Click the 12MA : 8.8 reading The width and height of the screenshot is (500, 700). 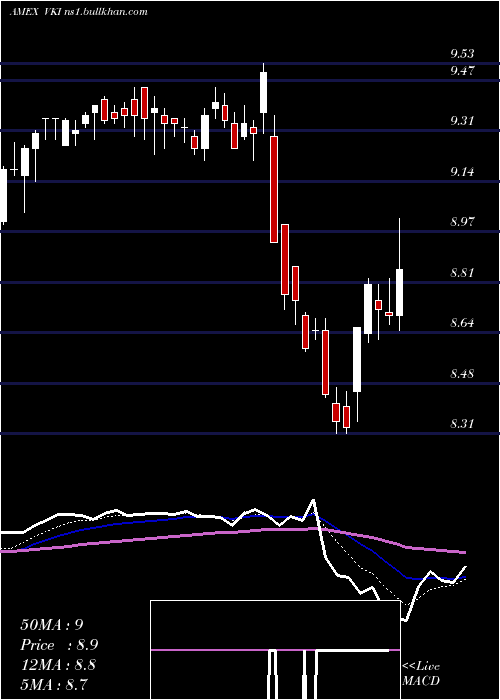[x=57, y=664]
